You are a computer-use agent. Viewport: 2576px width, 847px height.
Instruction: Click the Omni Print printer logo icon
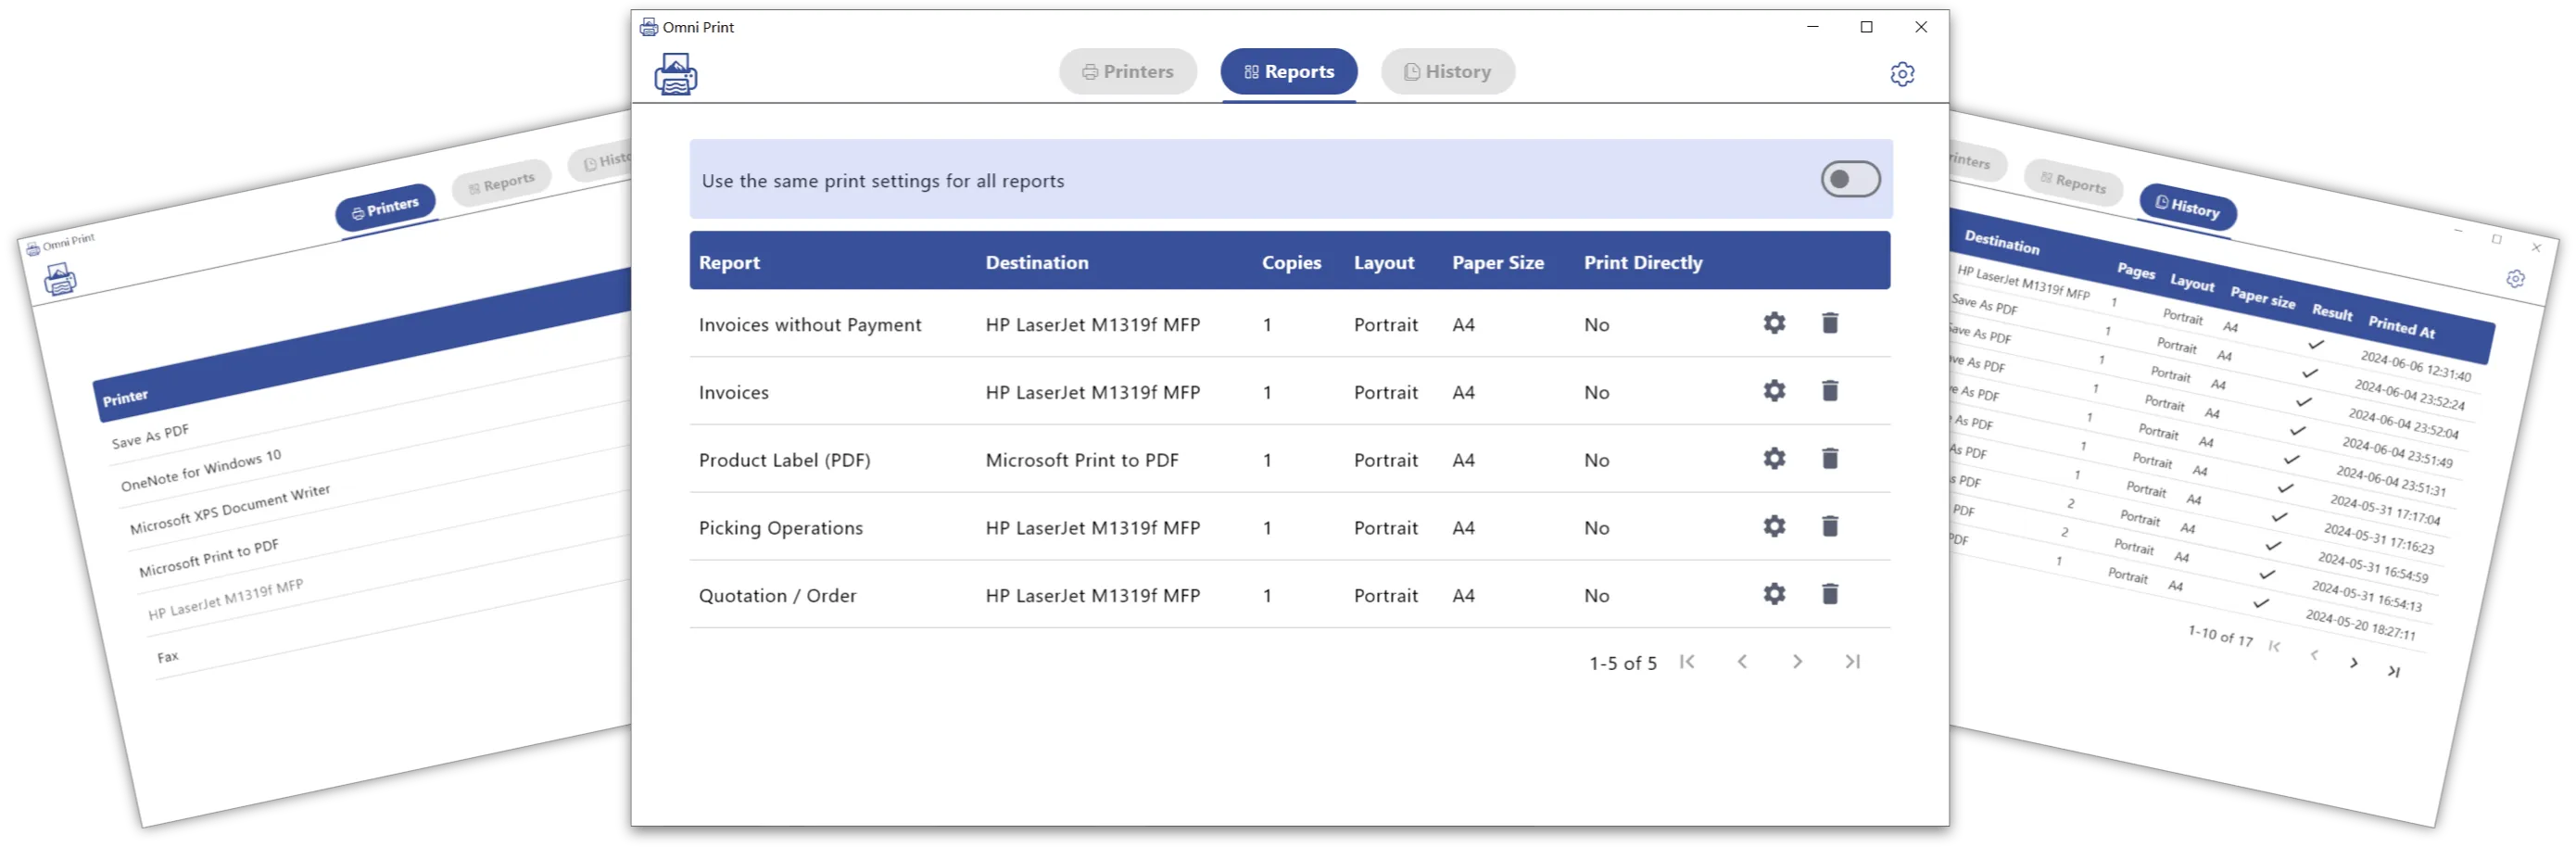(x=678, y=74)
